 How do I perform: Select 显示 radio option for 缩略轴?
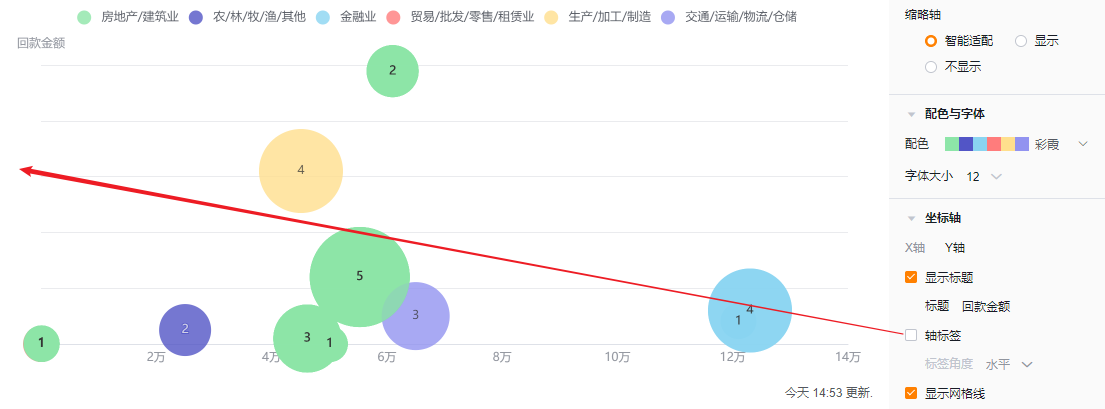tap(1021, 41)
